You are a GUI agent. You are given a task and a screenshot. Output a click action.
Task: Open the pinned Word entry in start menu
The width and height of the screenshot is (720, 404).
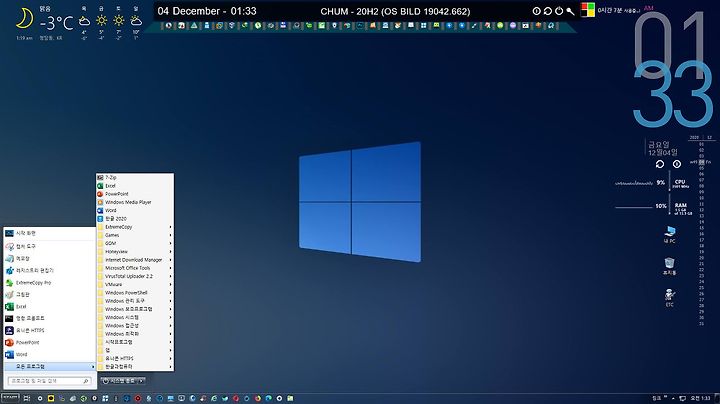click(50, 354)
